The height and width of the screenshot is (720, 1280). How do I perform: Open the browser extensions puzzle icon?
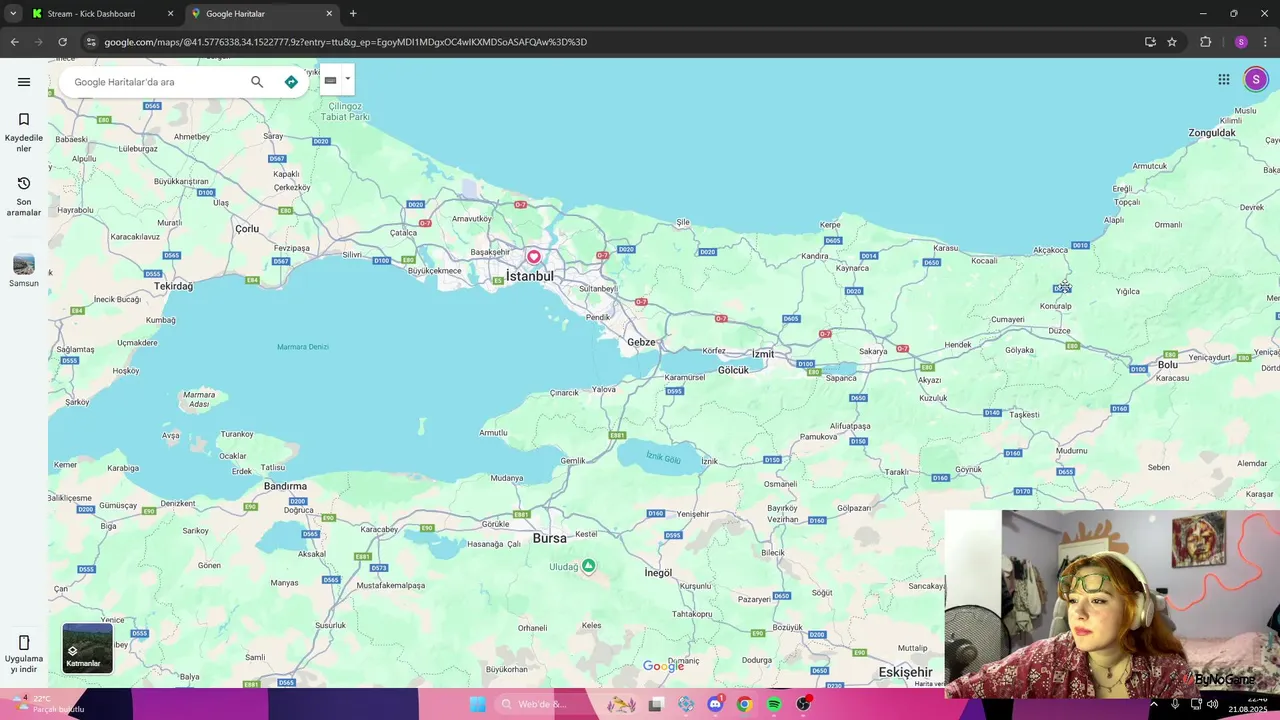tap(1206, 42)
